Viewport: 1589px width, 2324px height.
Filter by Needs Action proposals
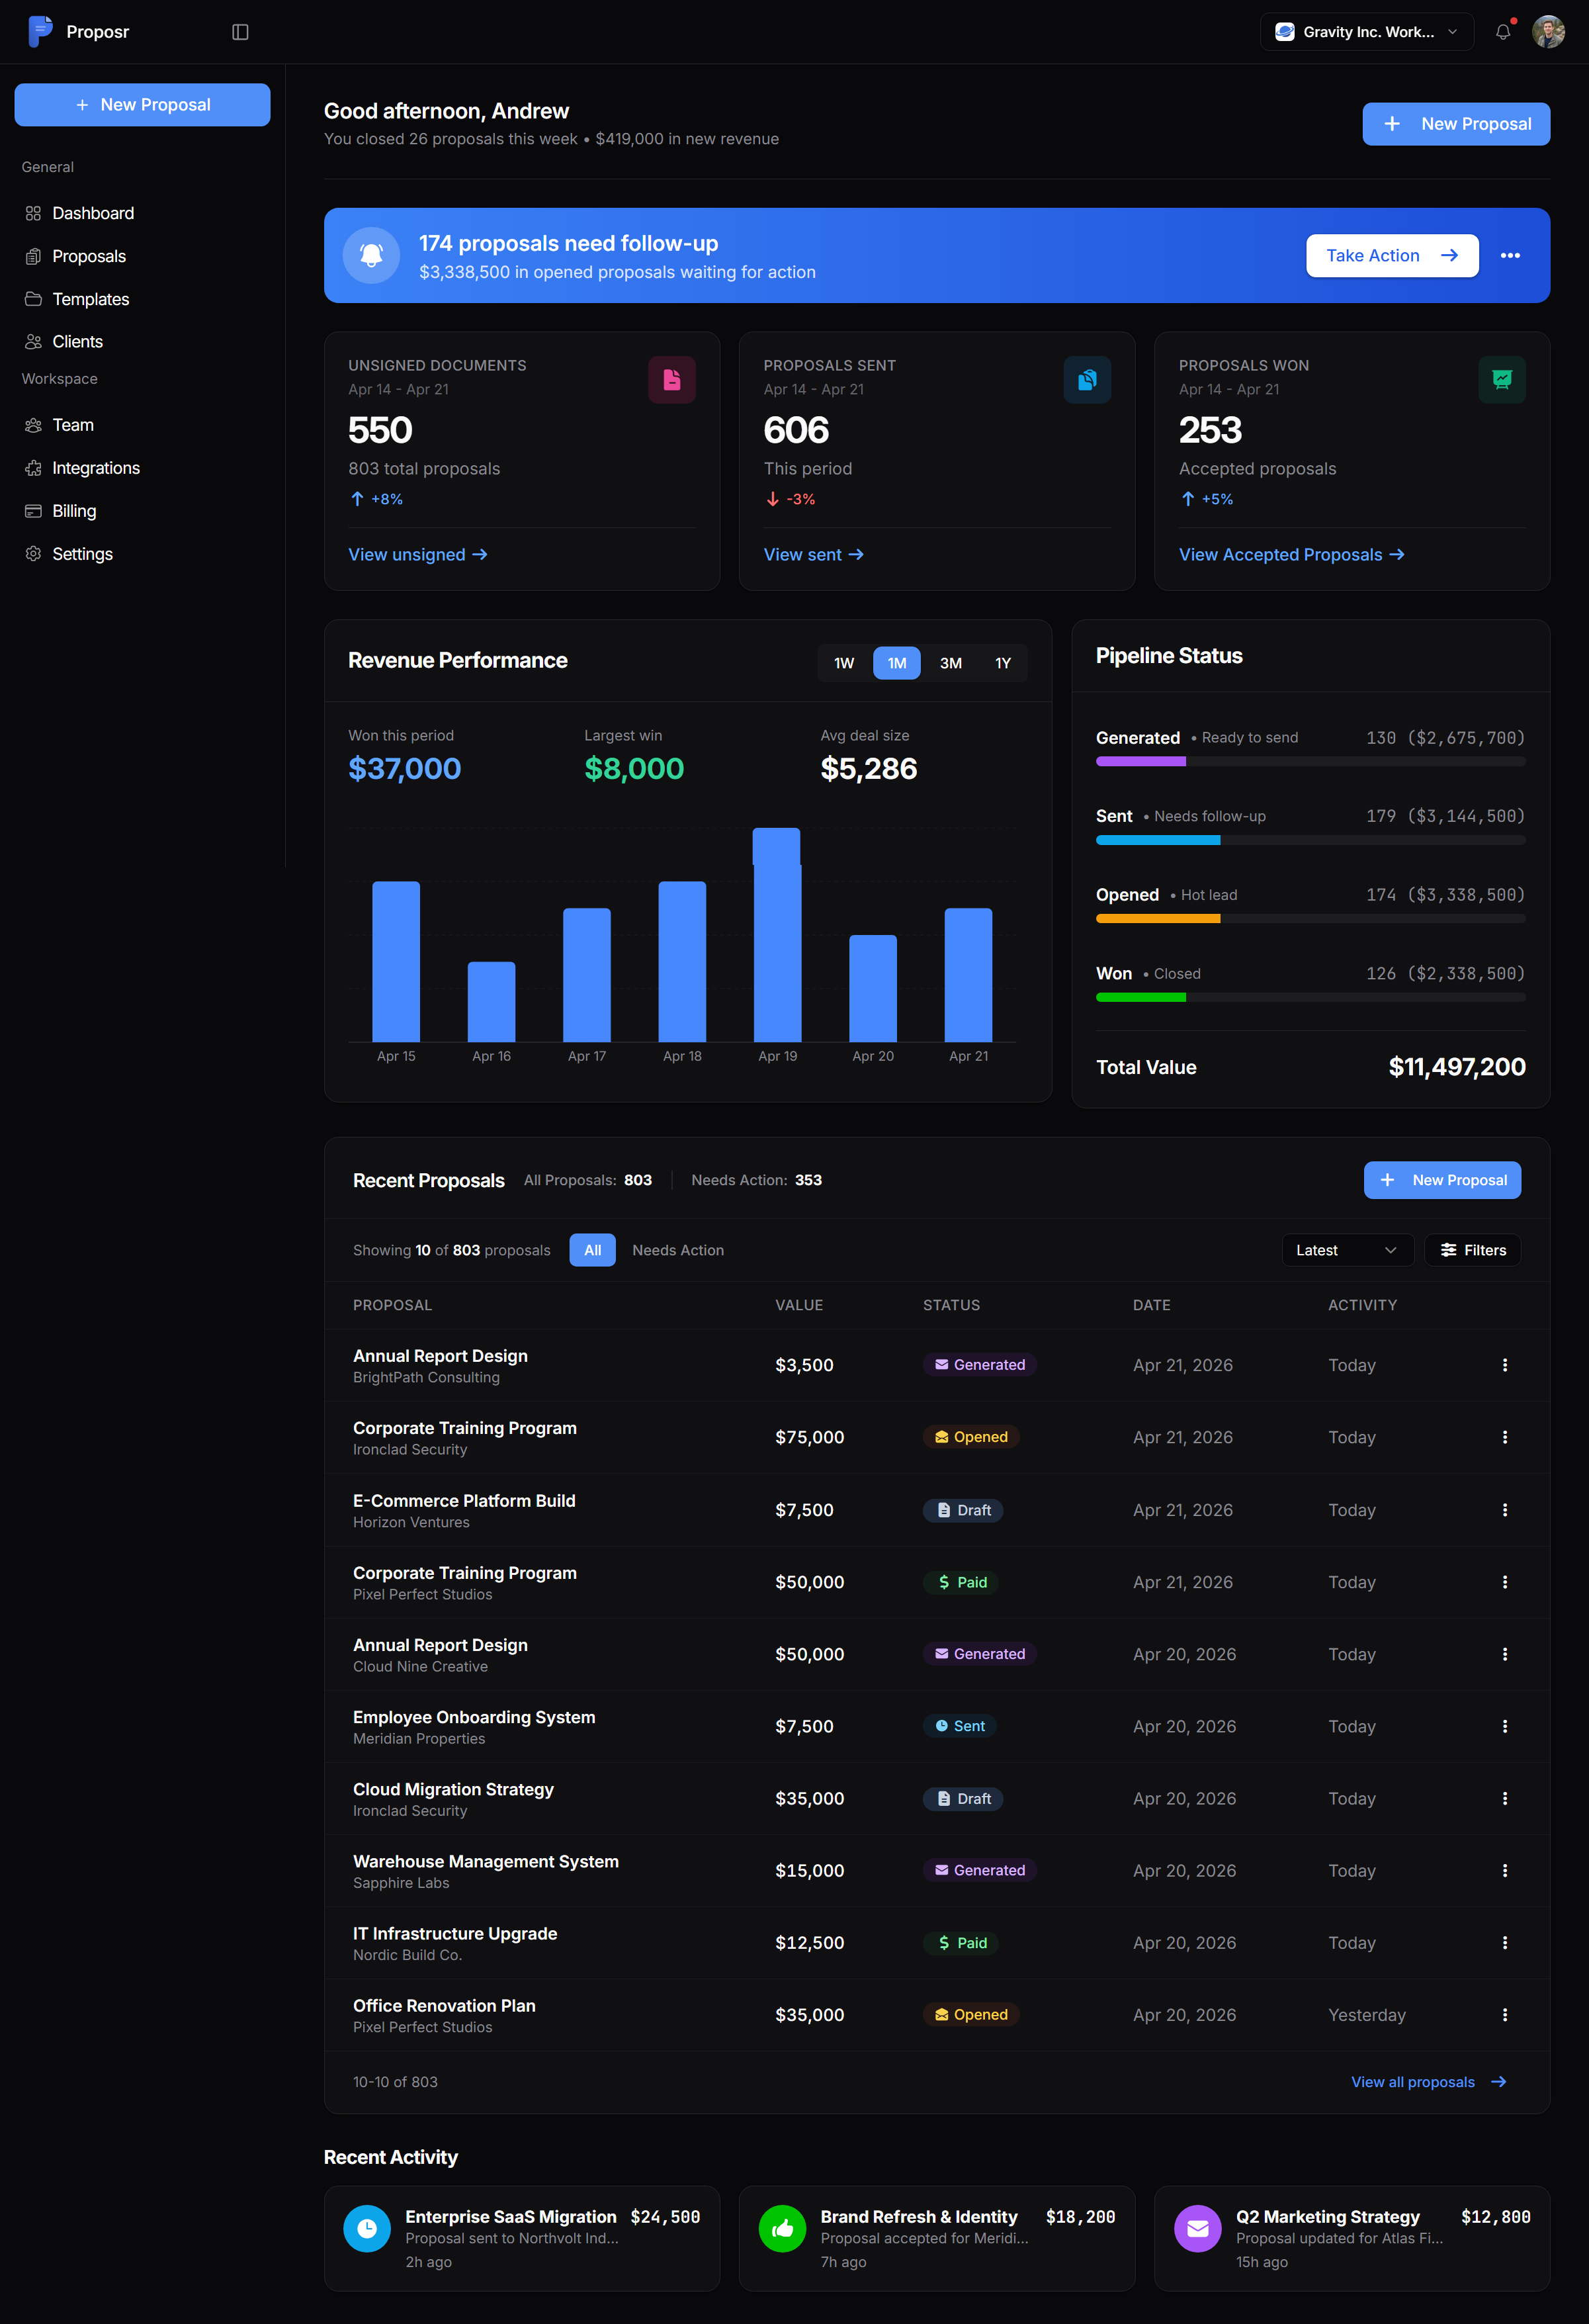(678, 1250)
